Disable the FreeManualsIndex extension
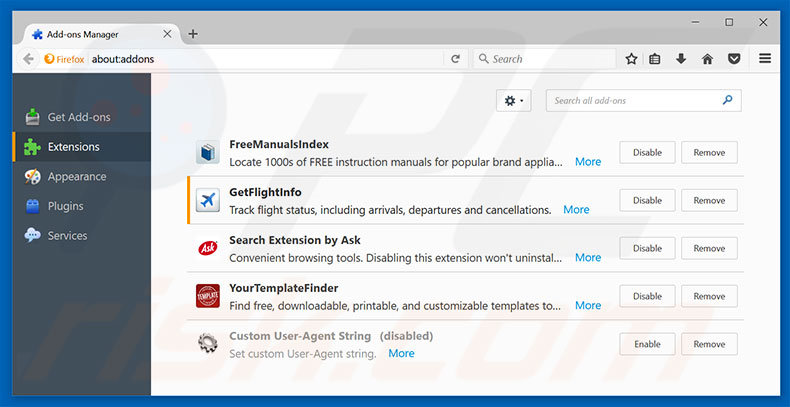 pyautogui.click(x=647, y=153)
